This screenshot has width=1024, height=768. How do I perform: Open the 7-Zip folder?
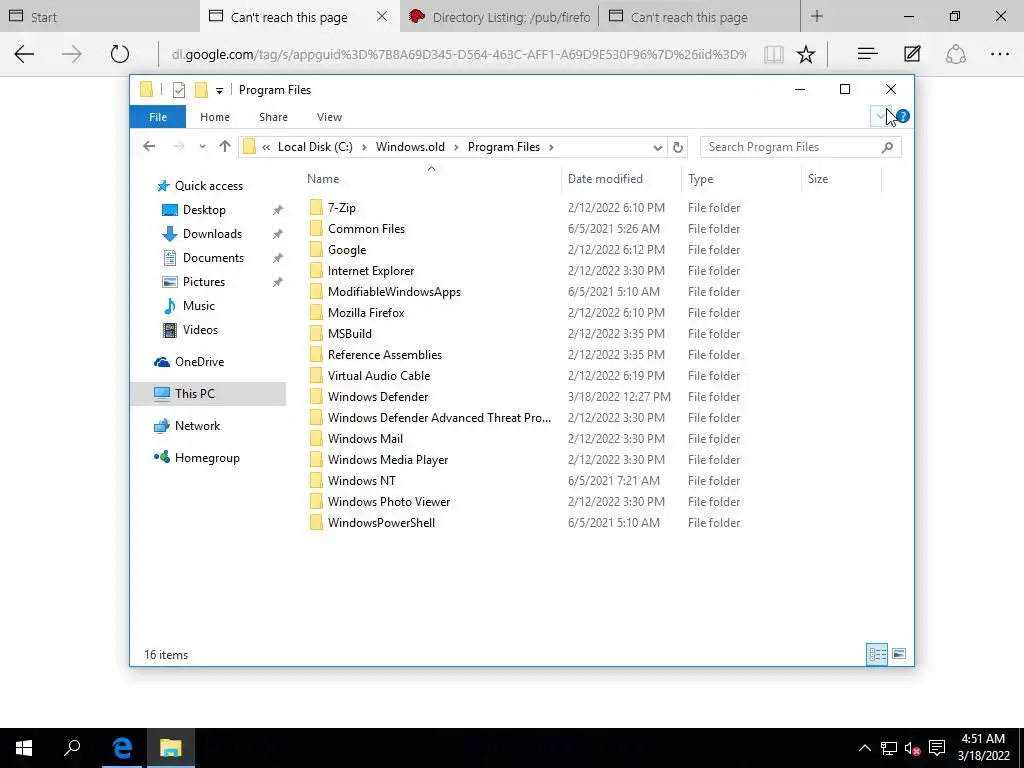[342, 208]
